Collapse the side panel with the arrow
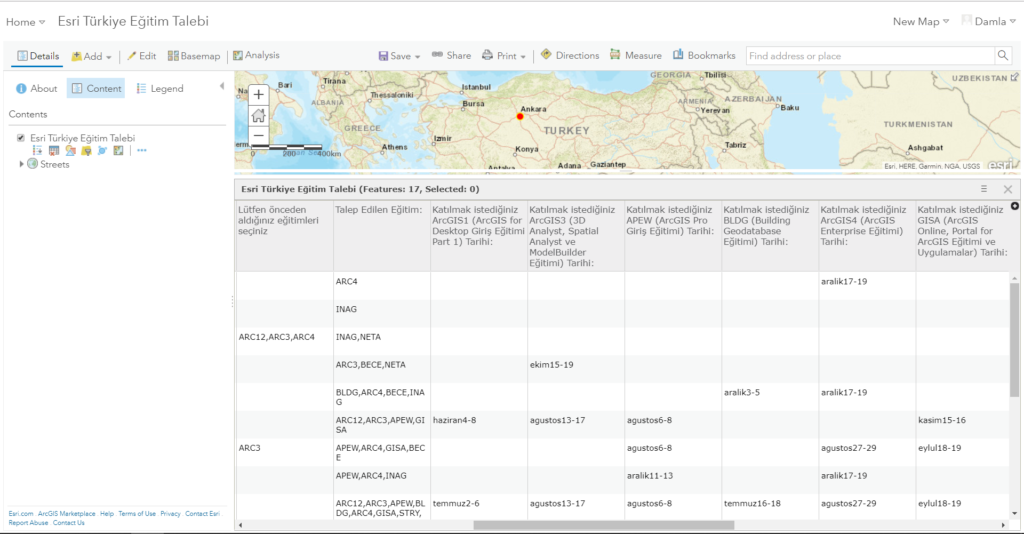Viewport: 1024px width, 534px height. pos(222,86)
